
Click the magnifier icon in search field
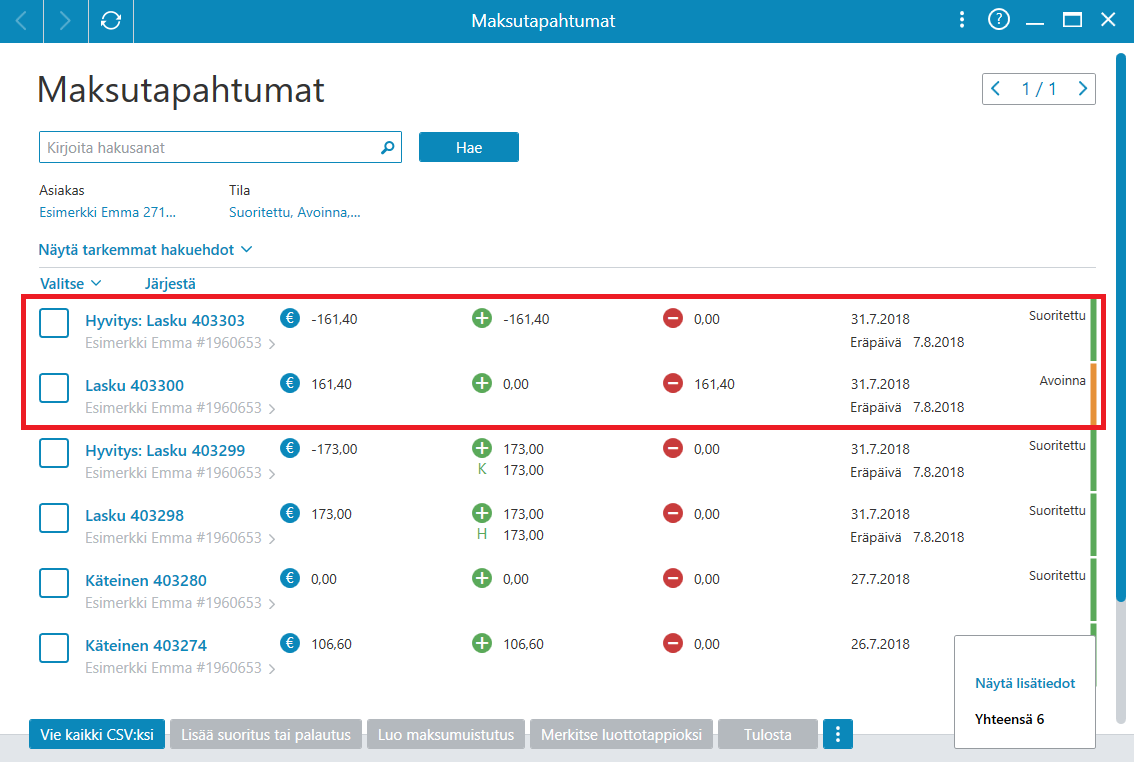(388, 147)
